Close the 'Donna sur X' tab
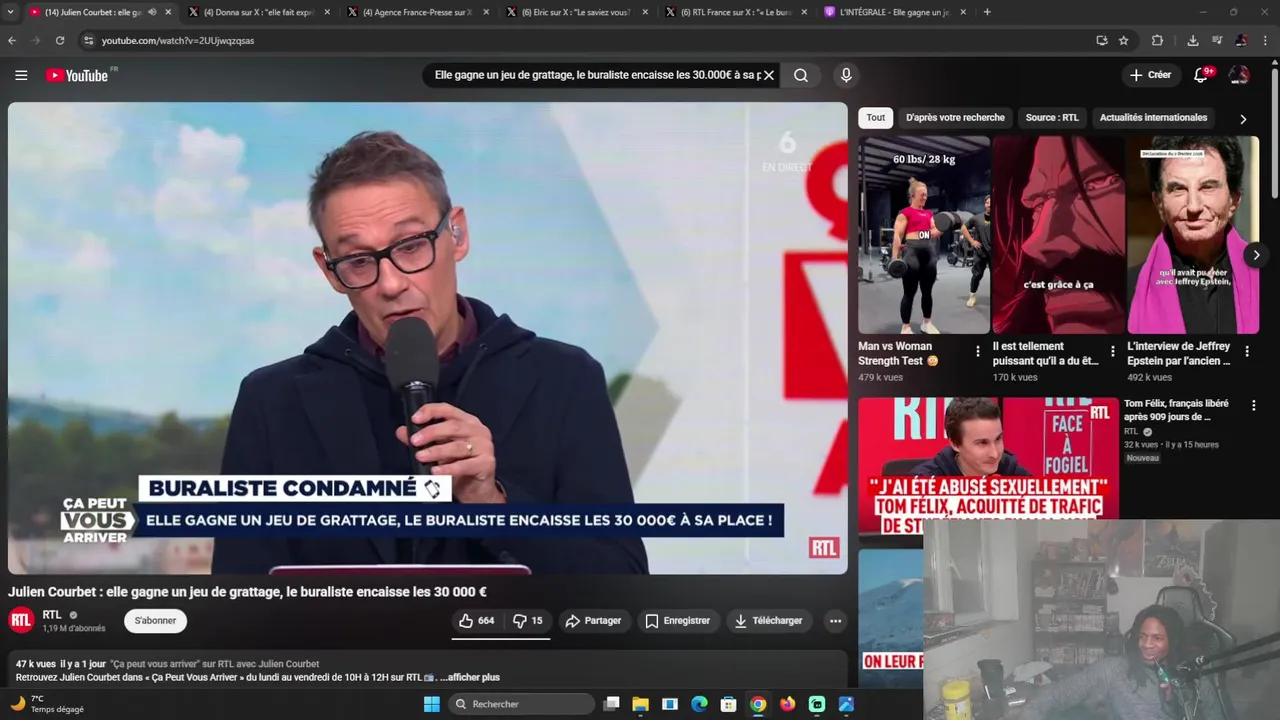Image resolution: width=1280 pixels, height=720 pixels. [327, 12]
